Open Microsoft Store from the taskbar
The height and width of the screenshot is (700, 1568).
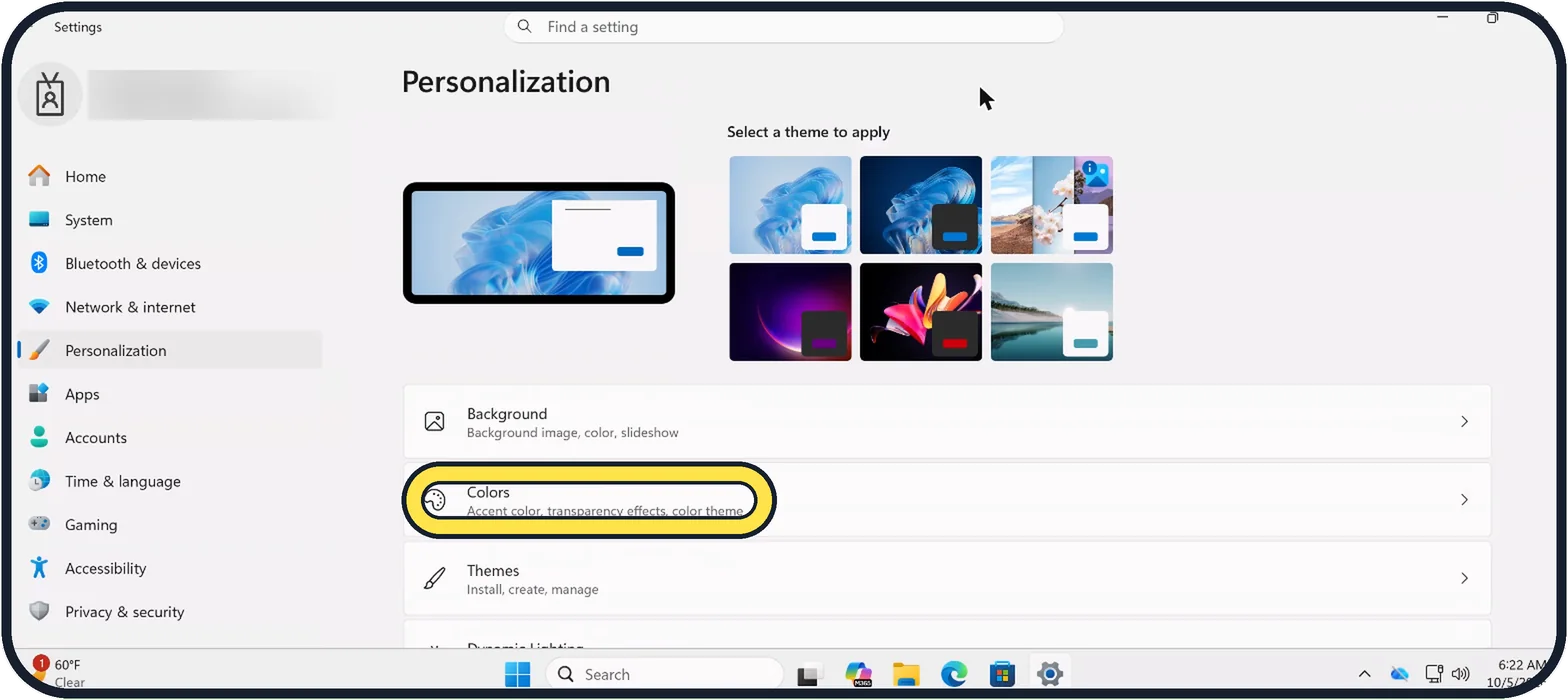coord(1002,674)
